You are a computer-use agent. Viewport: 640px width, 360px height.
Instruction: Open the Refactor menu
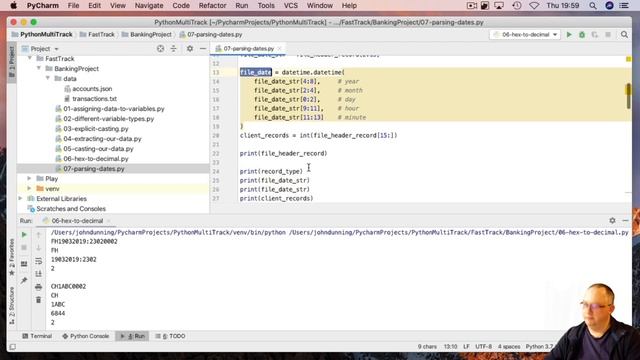212,6
